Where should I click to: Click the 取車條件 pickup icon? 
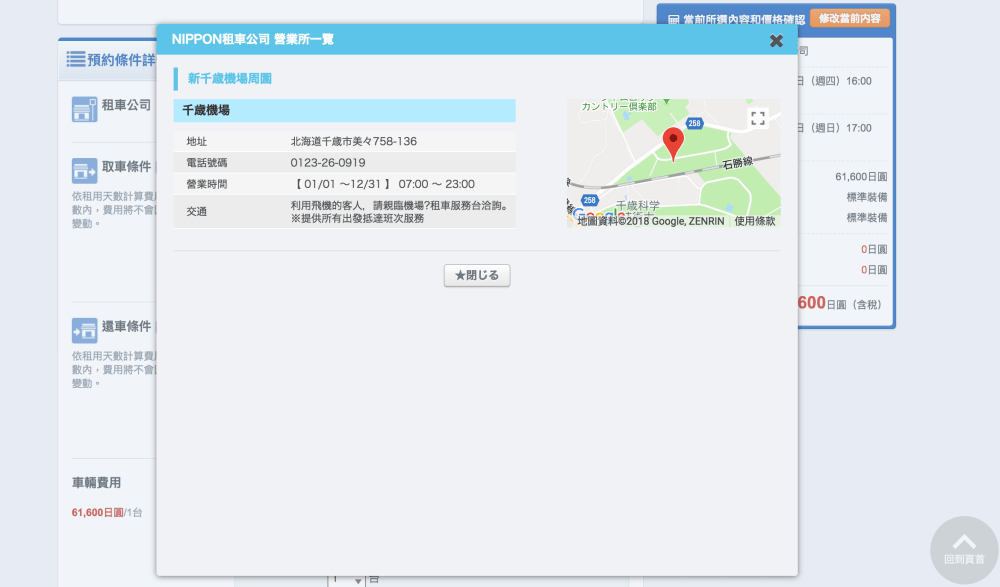(x=84, y=169)
